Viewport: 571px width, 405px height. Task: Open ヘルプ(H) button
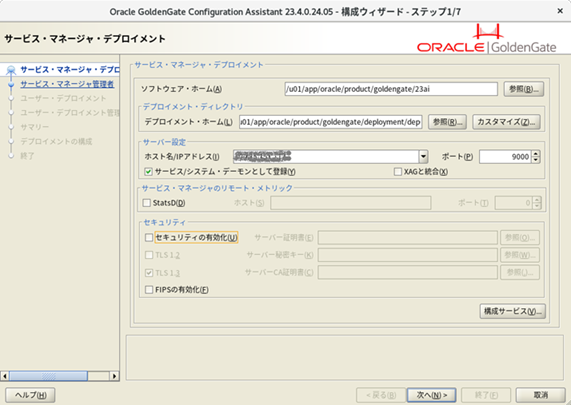[30, 395]
